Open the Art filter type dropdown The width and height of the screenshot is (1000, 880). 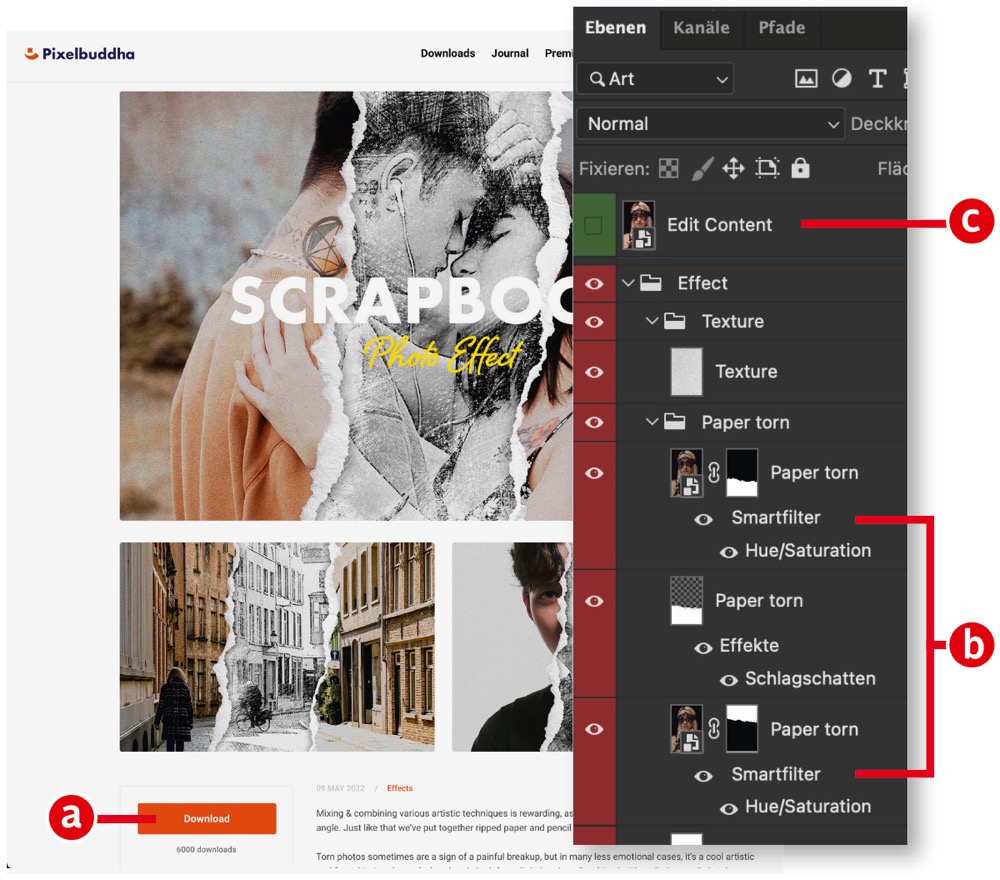coord(656,79)
